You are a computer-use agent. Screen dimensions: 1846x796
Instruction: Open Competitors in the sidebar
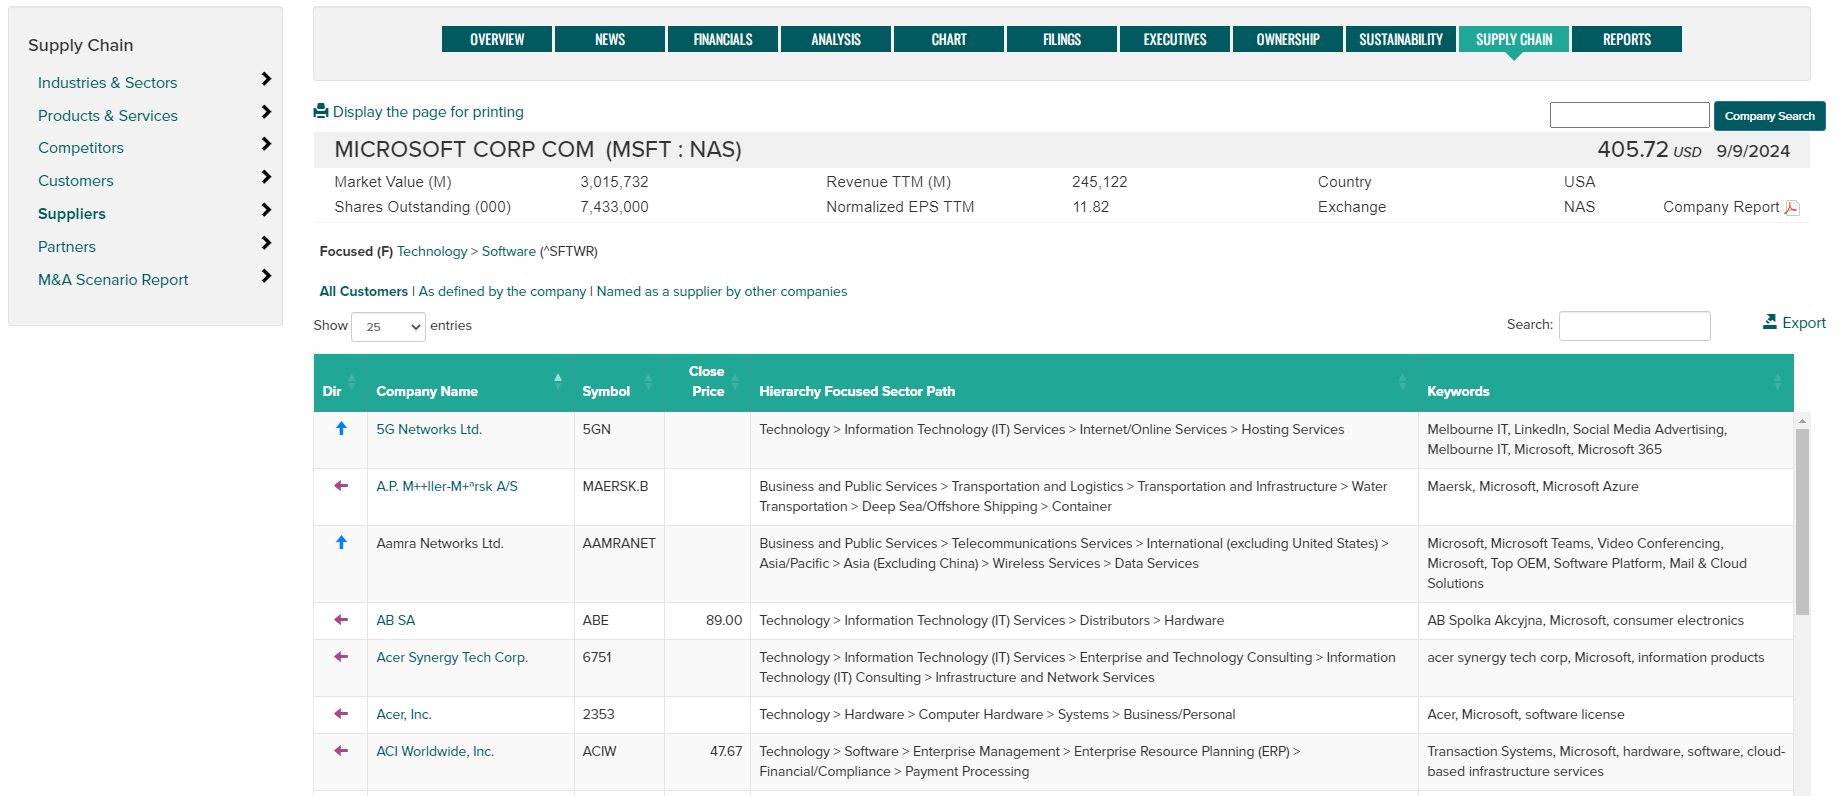(x=81, y=148)
